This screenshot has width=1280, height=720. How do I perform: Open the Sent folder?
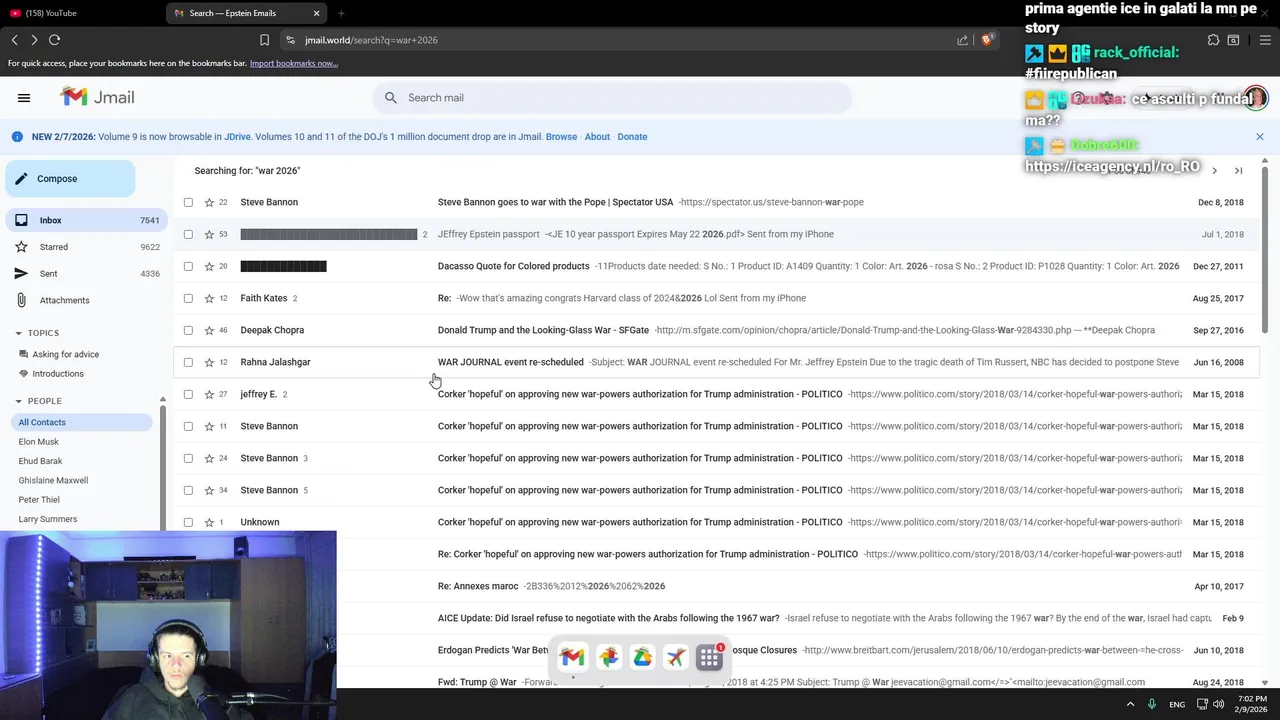(86, 273)
